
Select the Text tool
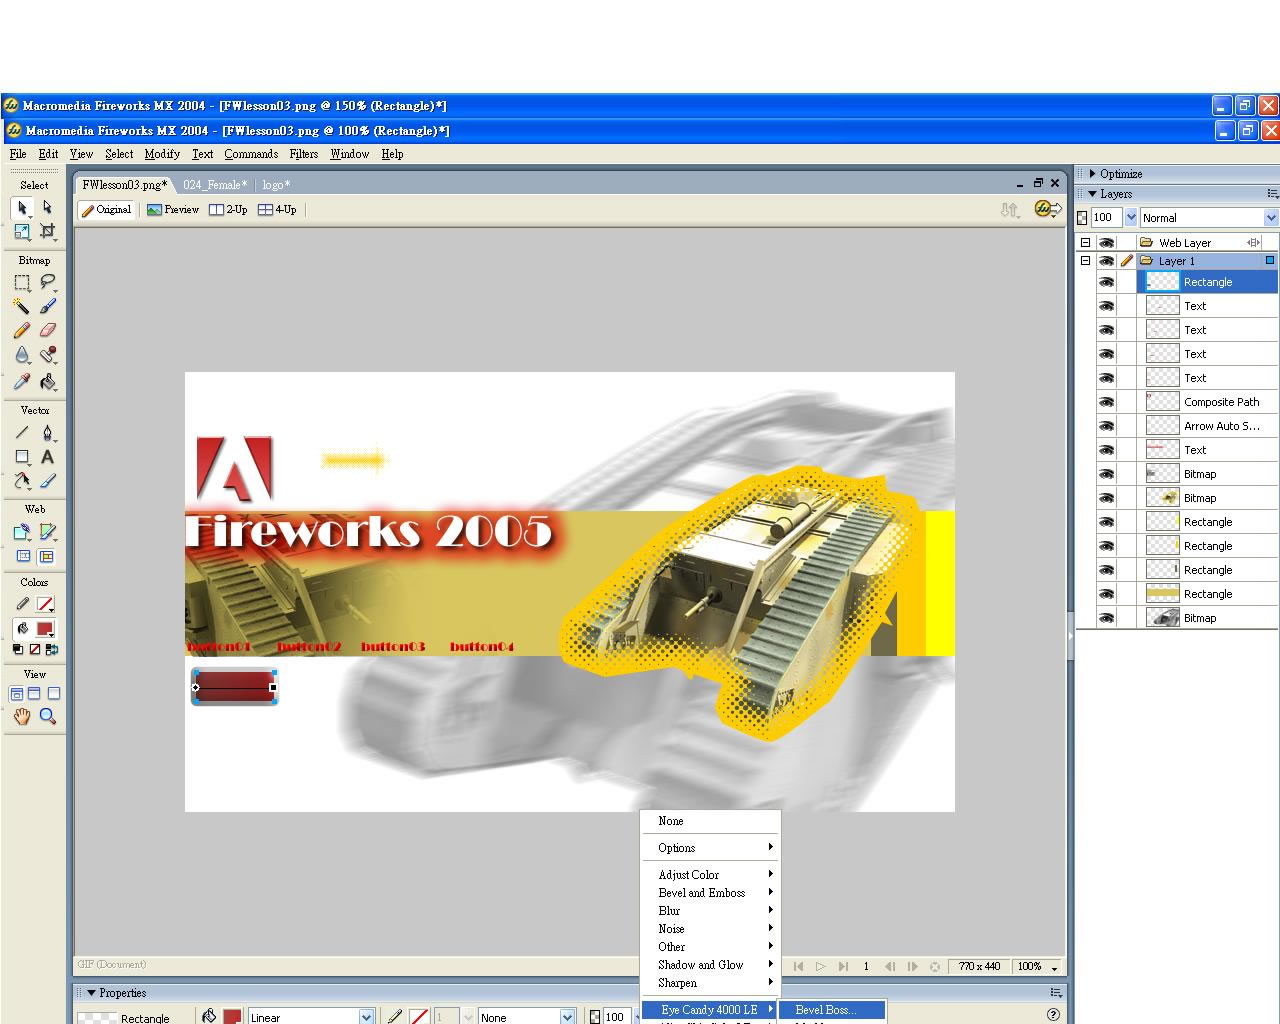(x=47, y=457)
